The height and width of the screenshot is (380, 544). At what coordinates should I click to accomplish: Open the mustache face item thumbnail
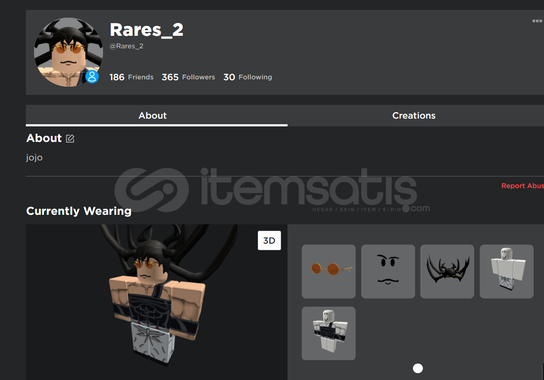pos(388,271)
